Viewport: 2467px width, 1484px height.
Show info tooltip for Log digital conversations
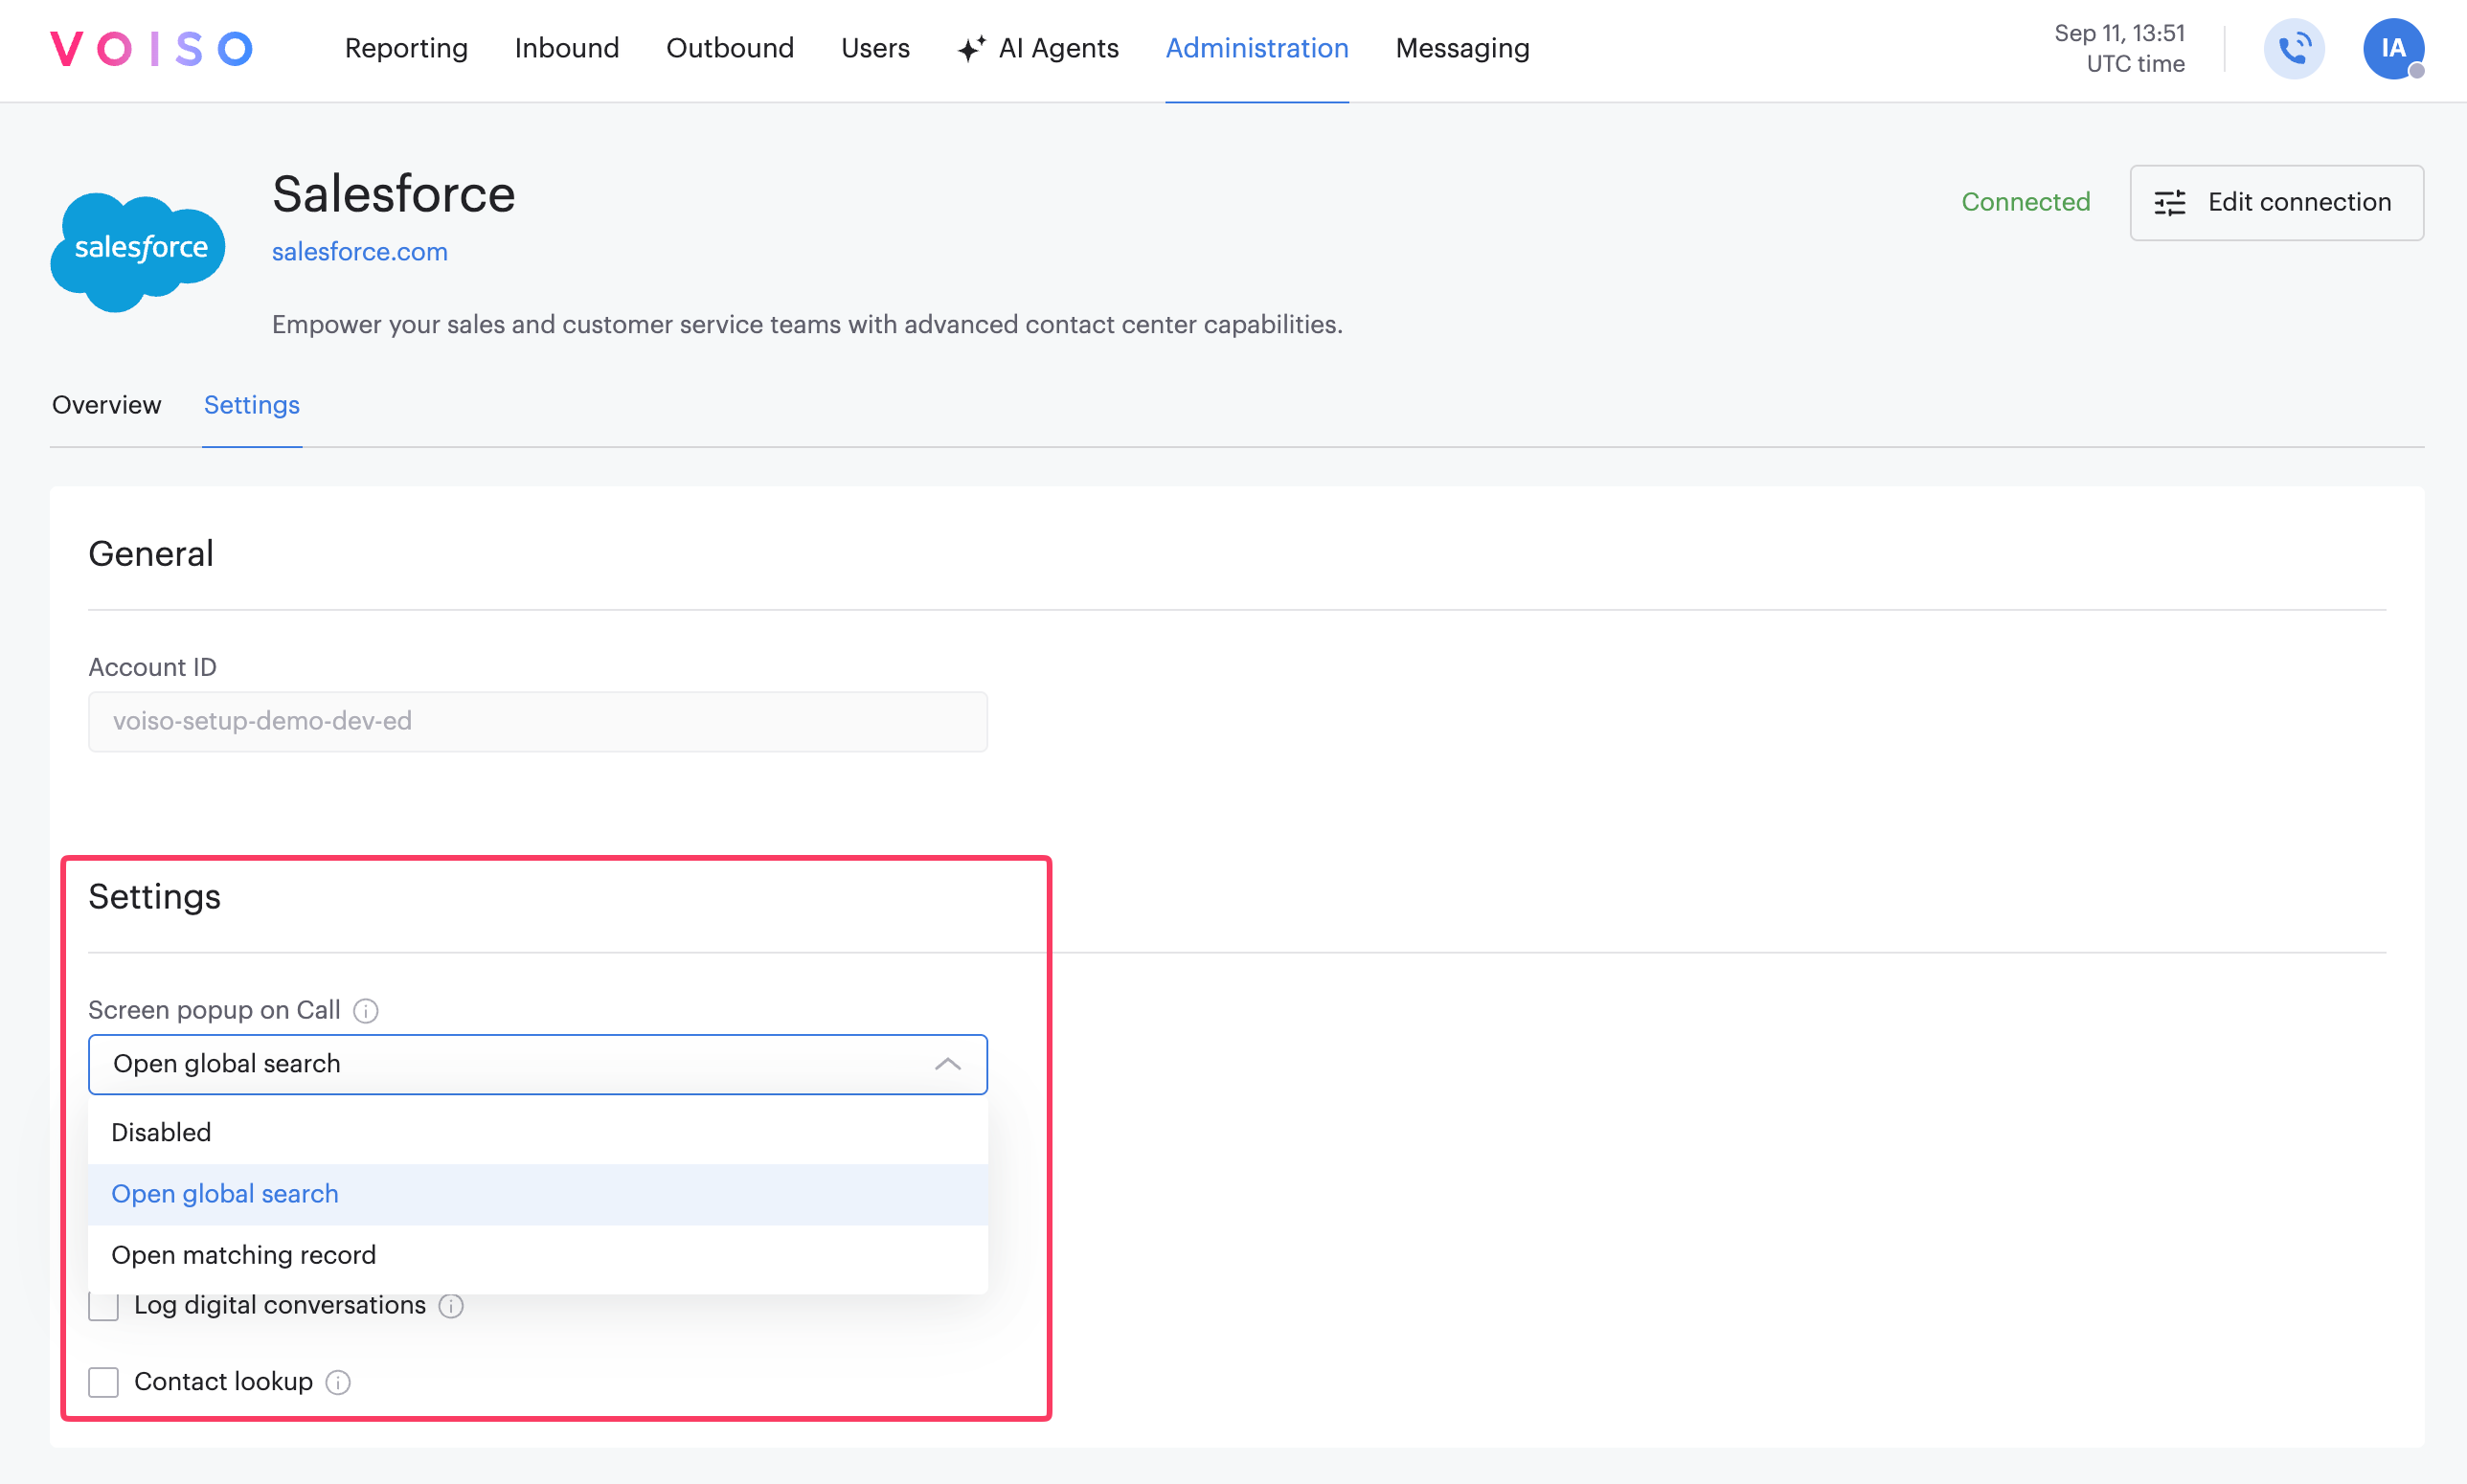[x=451, y=1306]
